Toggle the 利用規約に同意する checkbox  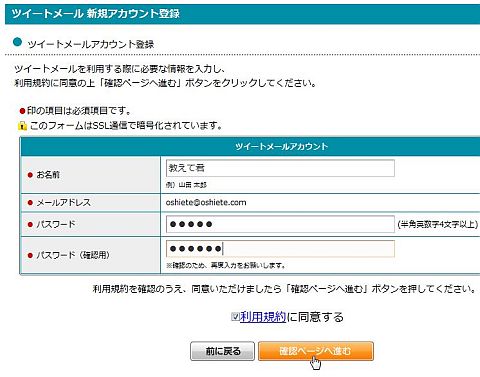click(235, 317)
